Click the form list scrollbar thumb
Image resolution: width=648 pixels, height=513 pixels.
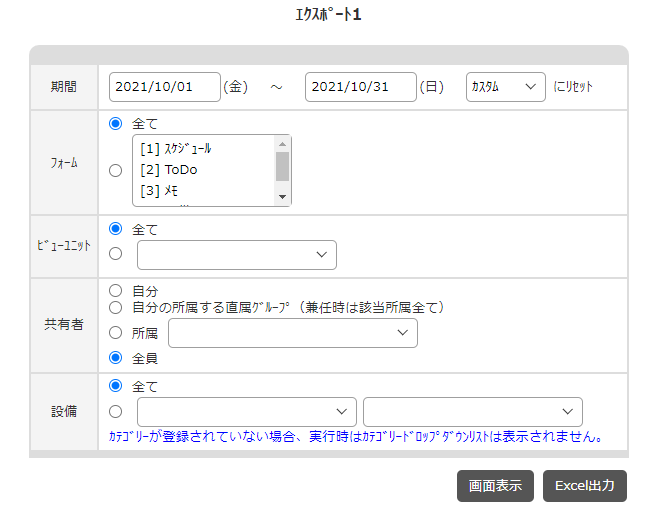[x=283, y=166]
